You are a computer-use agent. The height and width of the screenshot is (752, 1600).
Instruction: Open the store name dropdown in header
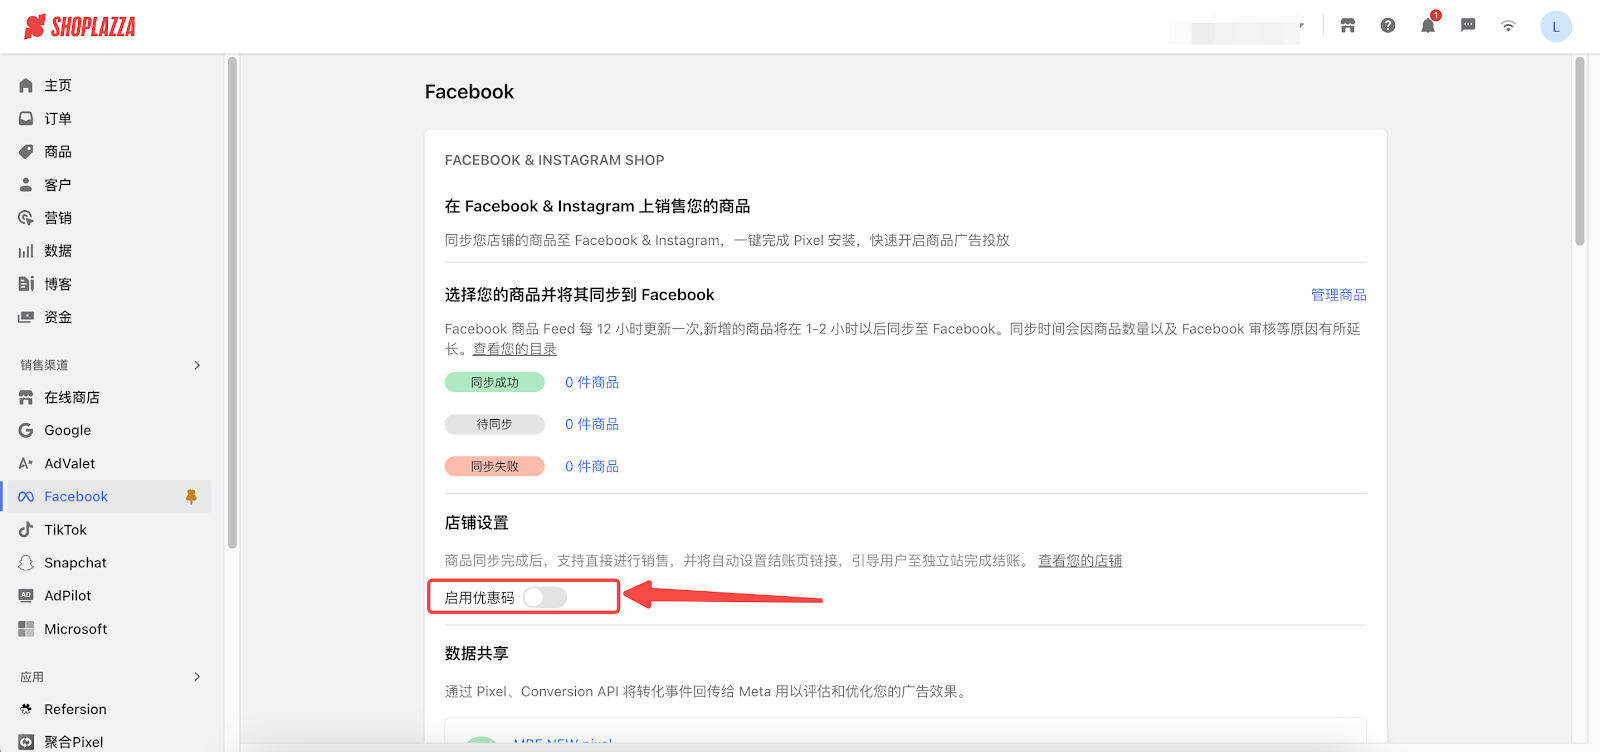(1240, 30)
